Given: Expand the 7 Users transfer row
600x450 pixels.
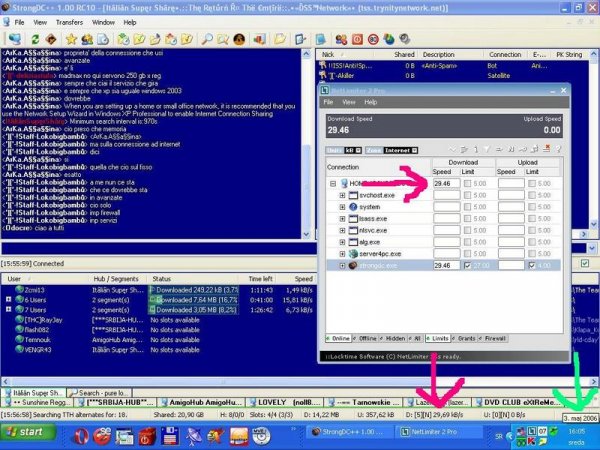Looking at the screenshot, I should click(8, 310).
